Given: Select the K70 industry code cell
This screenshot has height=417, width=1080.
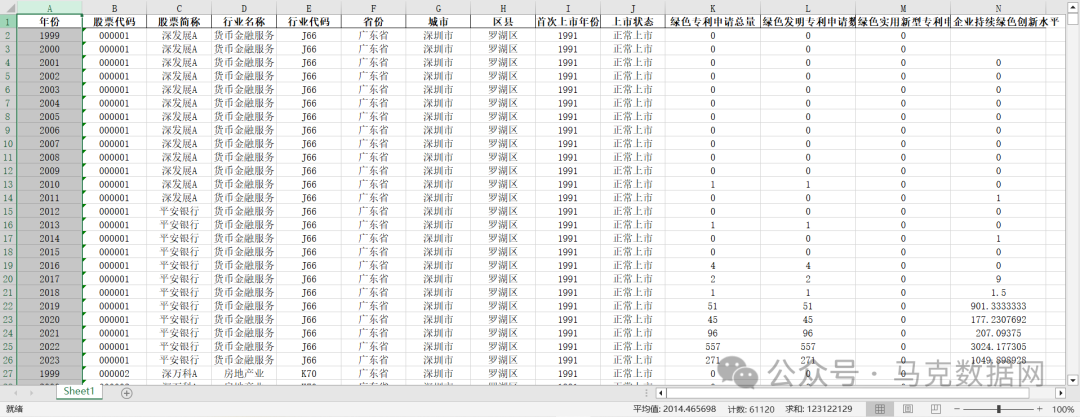Looking at the screenshot, I should (x=309, y=374).
